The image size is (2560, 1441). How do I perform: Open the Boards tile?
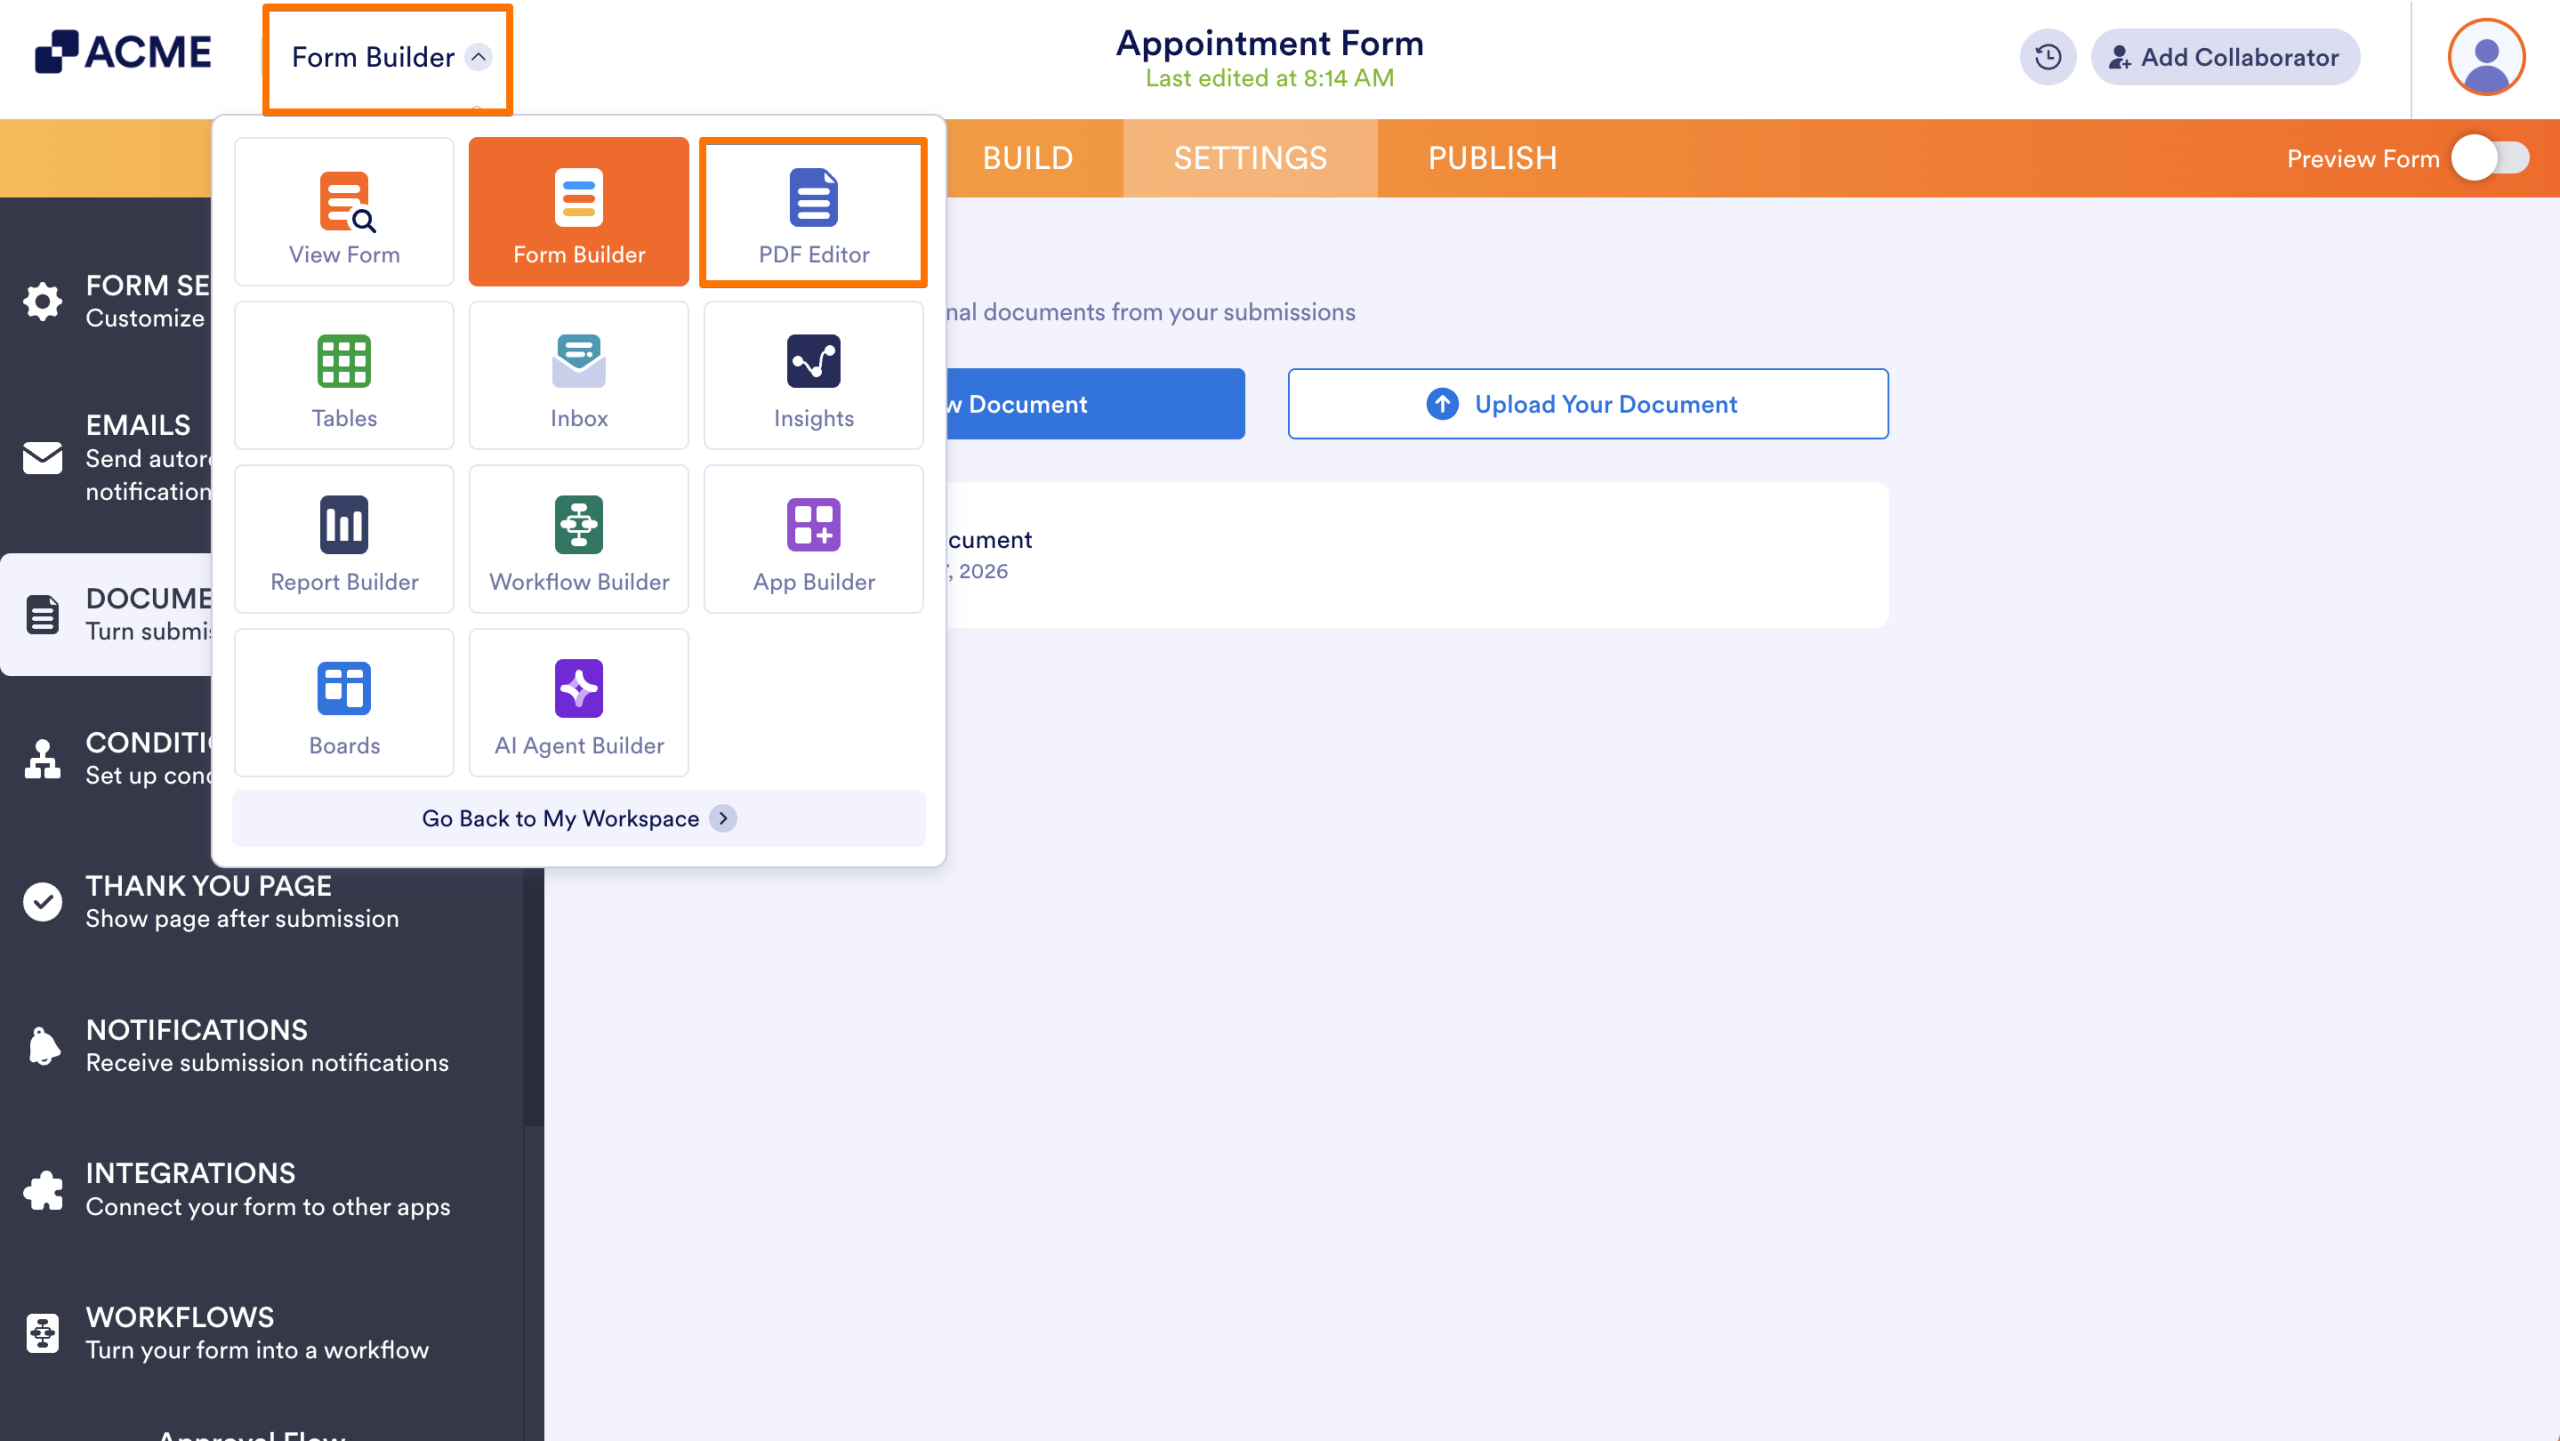(344, 703)
